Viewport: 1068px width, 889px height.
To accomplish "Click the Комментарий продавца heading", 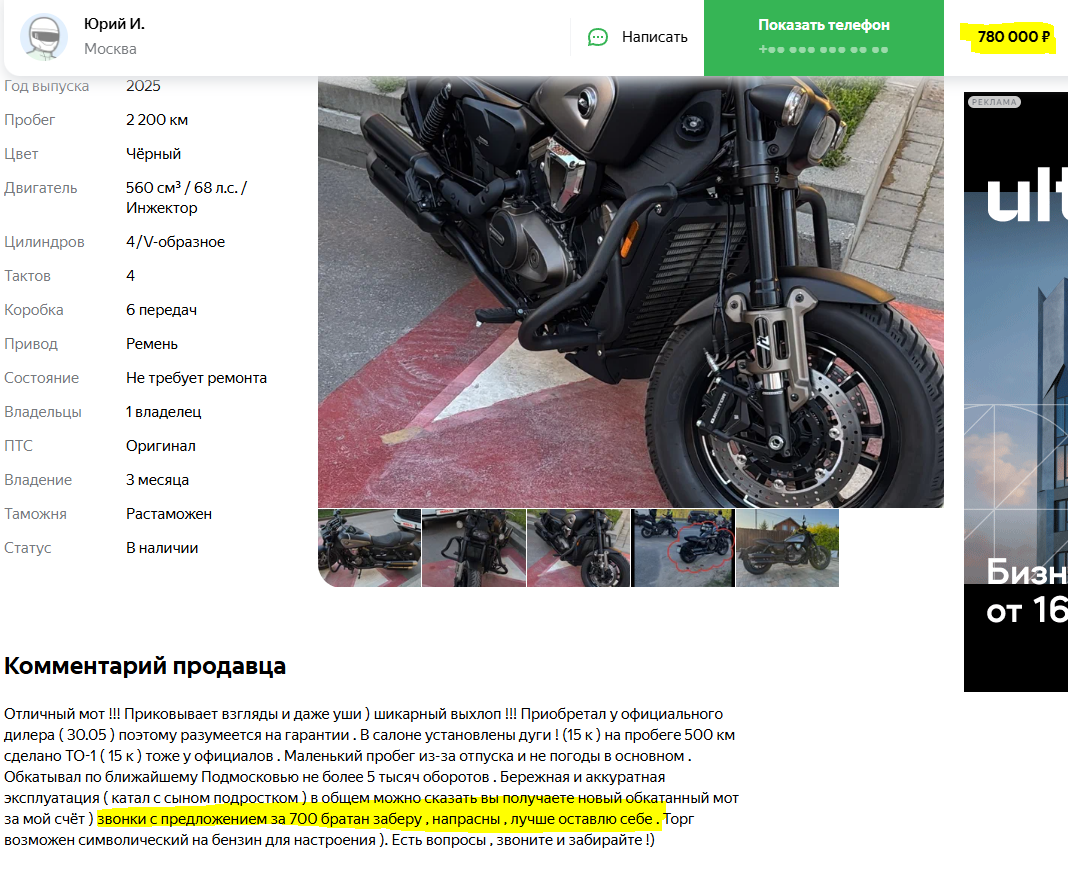I will click(145, 666).
